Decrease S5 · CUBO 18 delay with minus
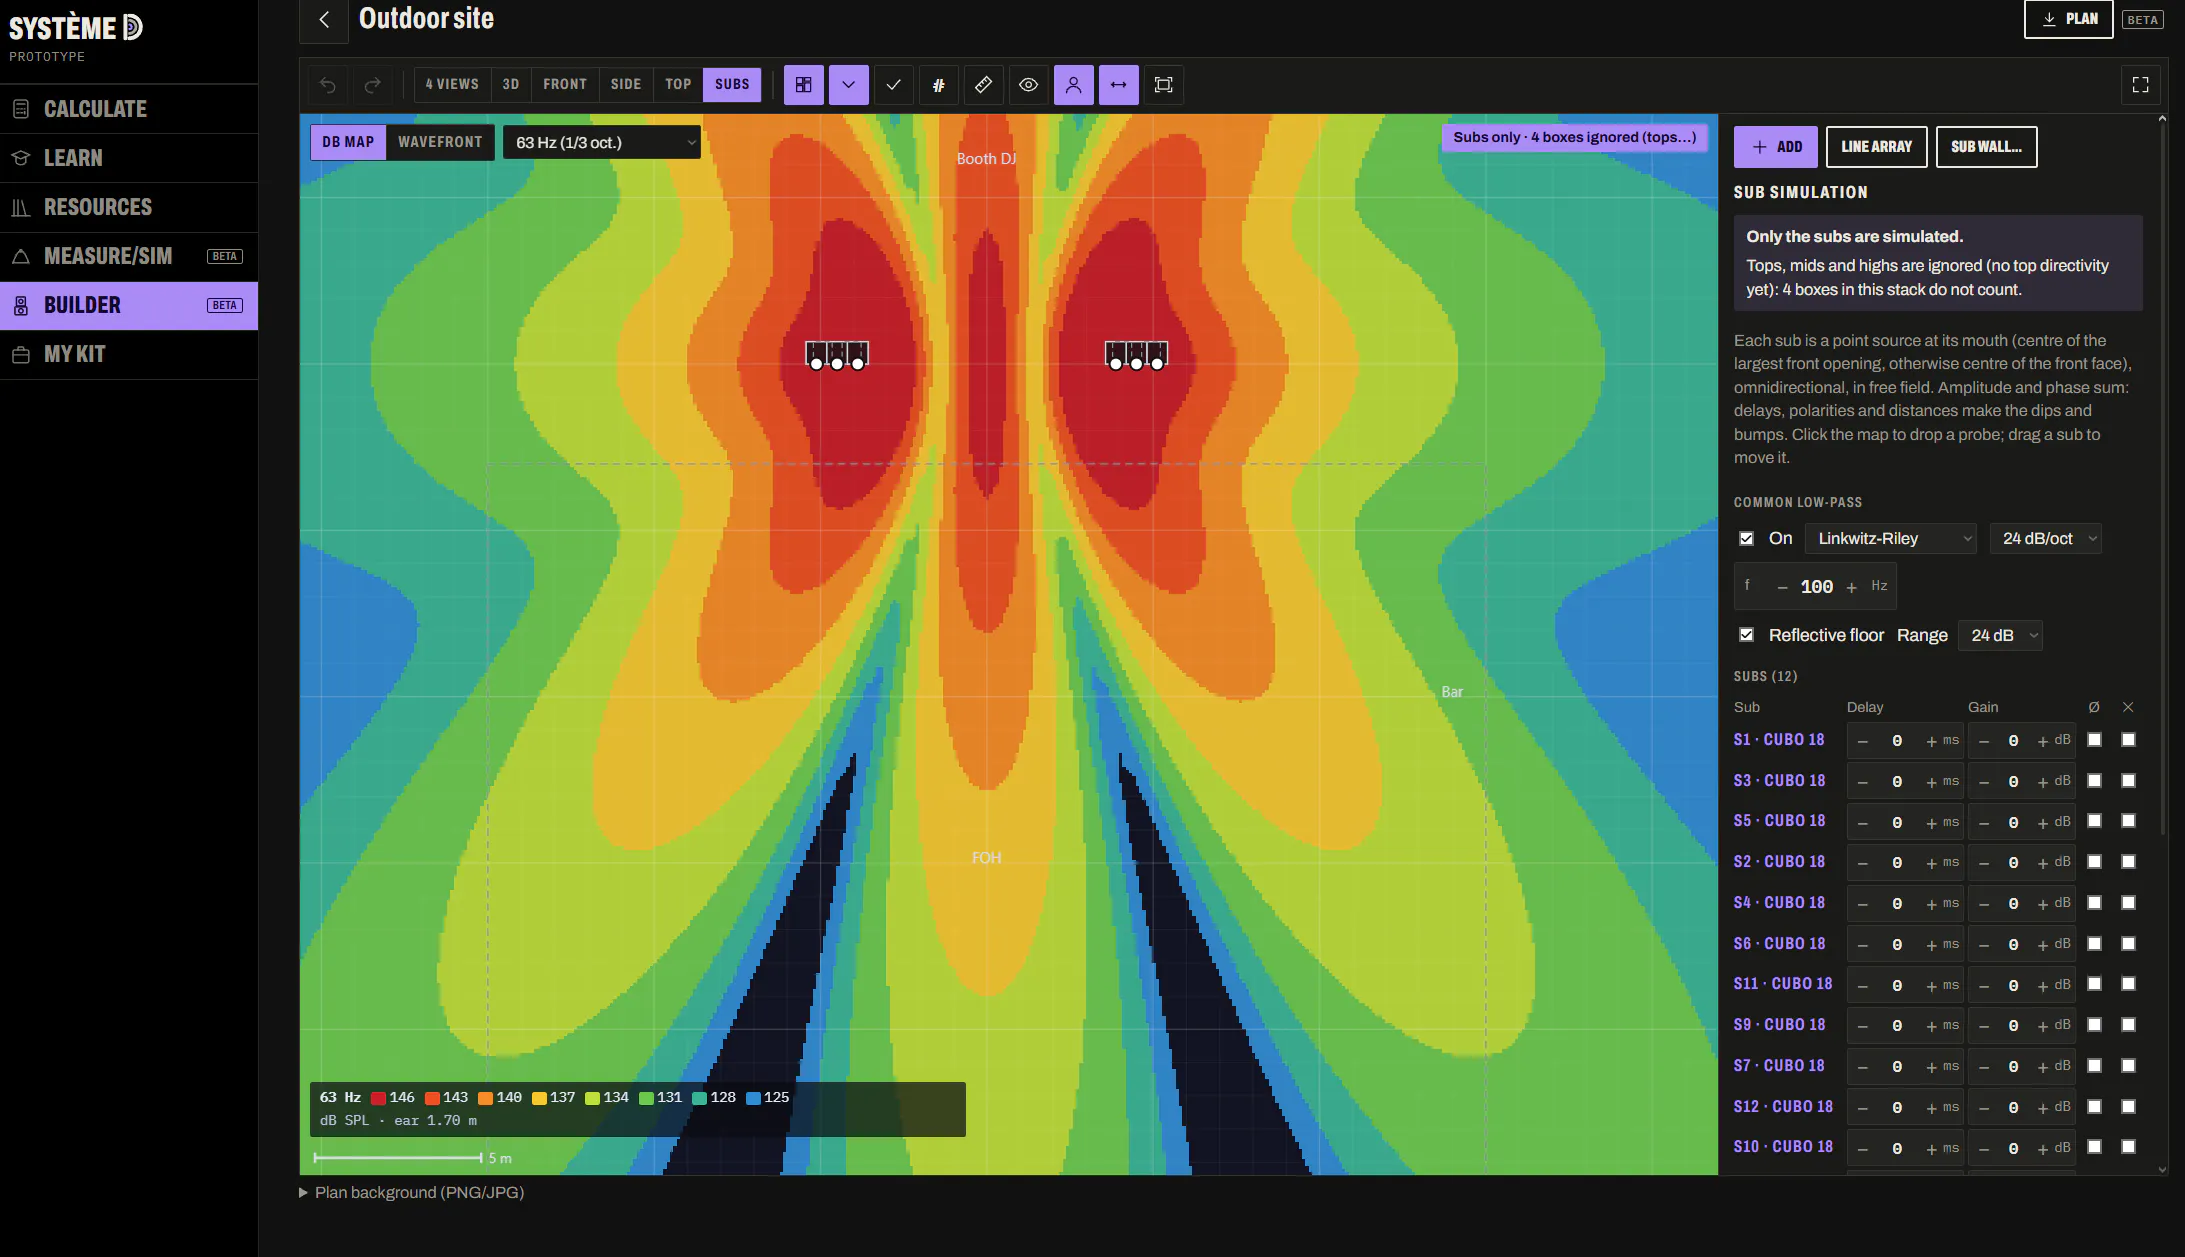The height and width of the screenshot is (1257, 2185). click(x=1862, y=823)
